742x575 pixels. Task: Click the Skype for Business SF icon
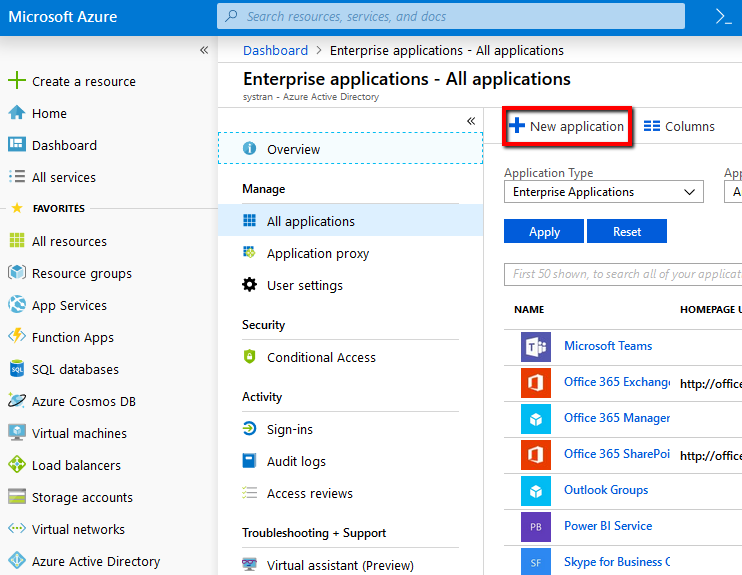536,562
